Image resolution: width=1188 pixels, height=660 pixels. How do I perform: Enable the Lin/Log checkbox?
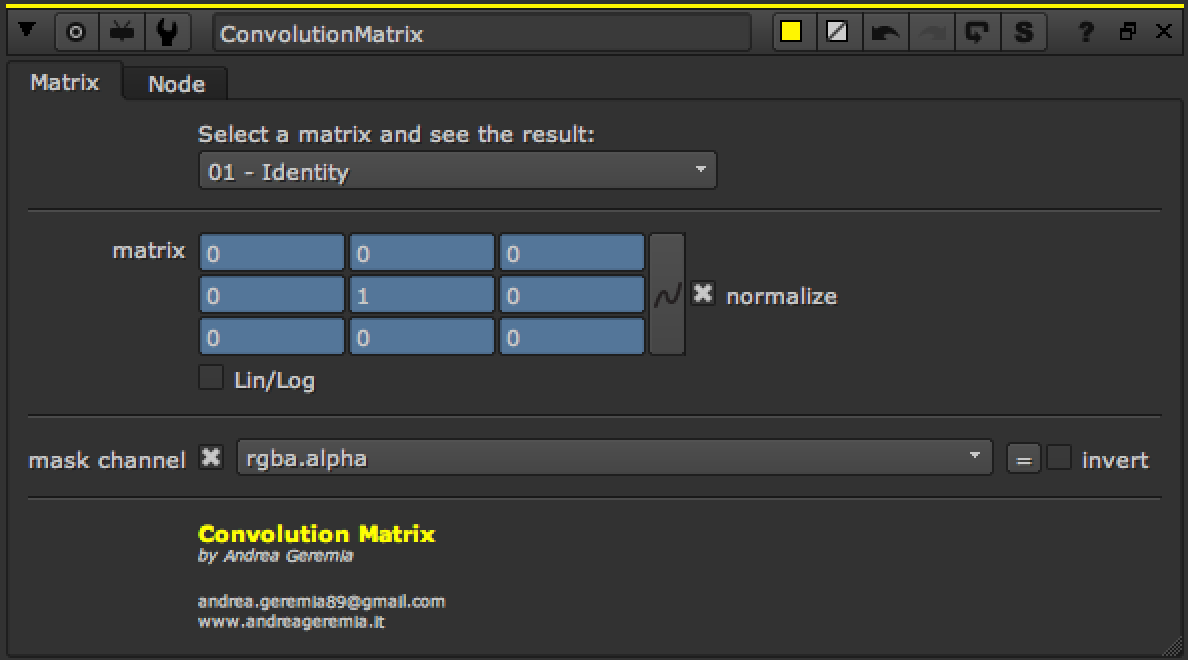pyautogui.click(x=211, y=378)
